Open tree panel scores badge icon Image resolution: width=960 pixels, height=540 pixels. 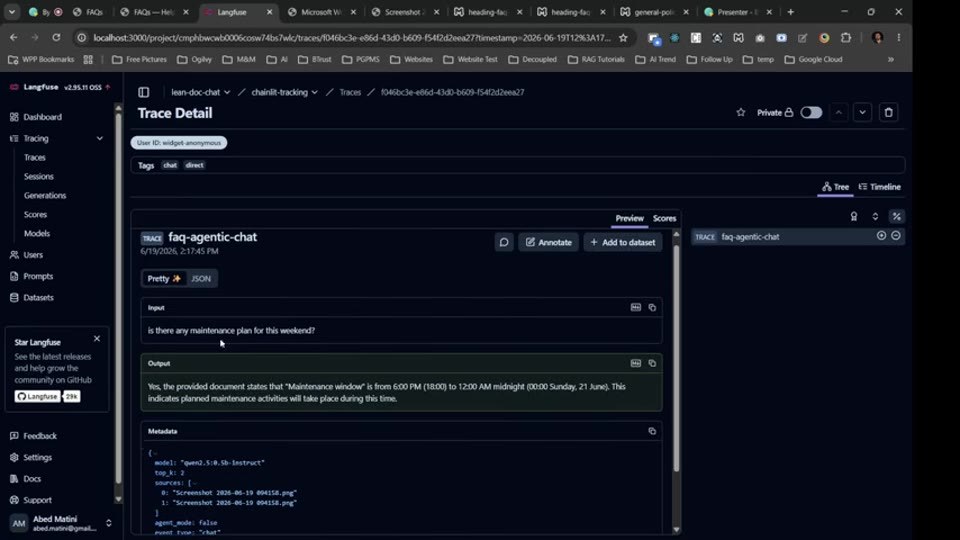(853, 217)
